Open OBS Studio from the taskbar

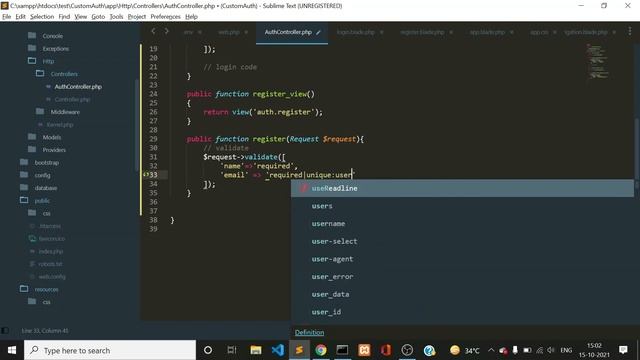(x=407, y=350)
